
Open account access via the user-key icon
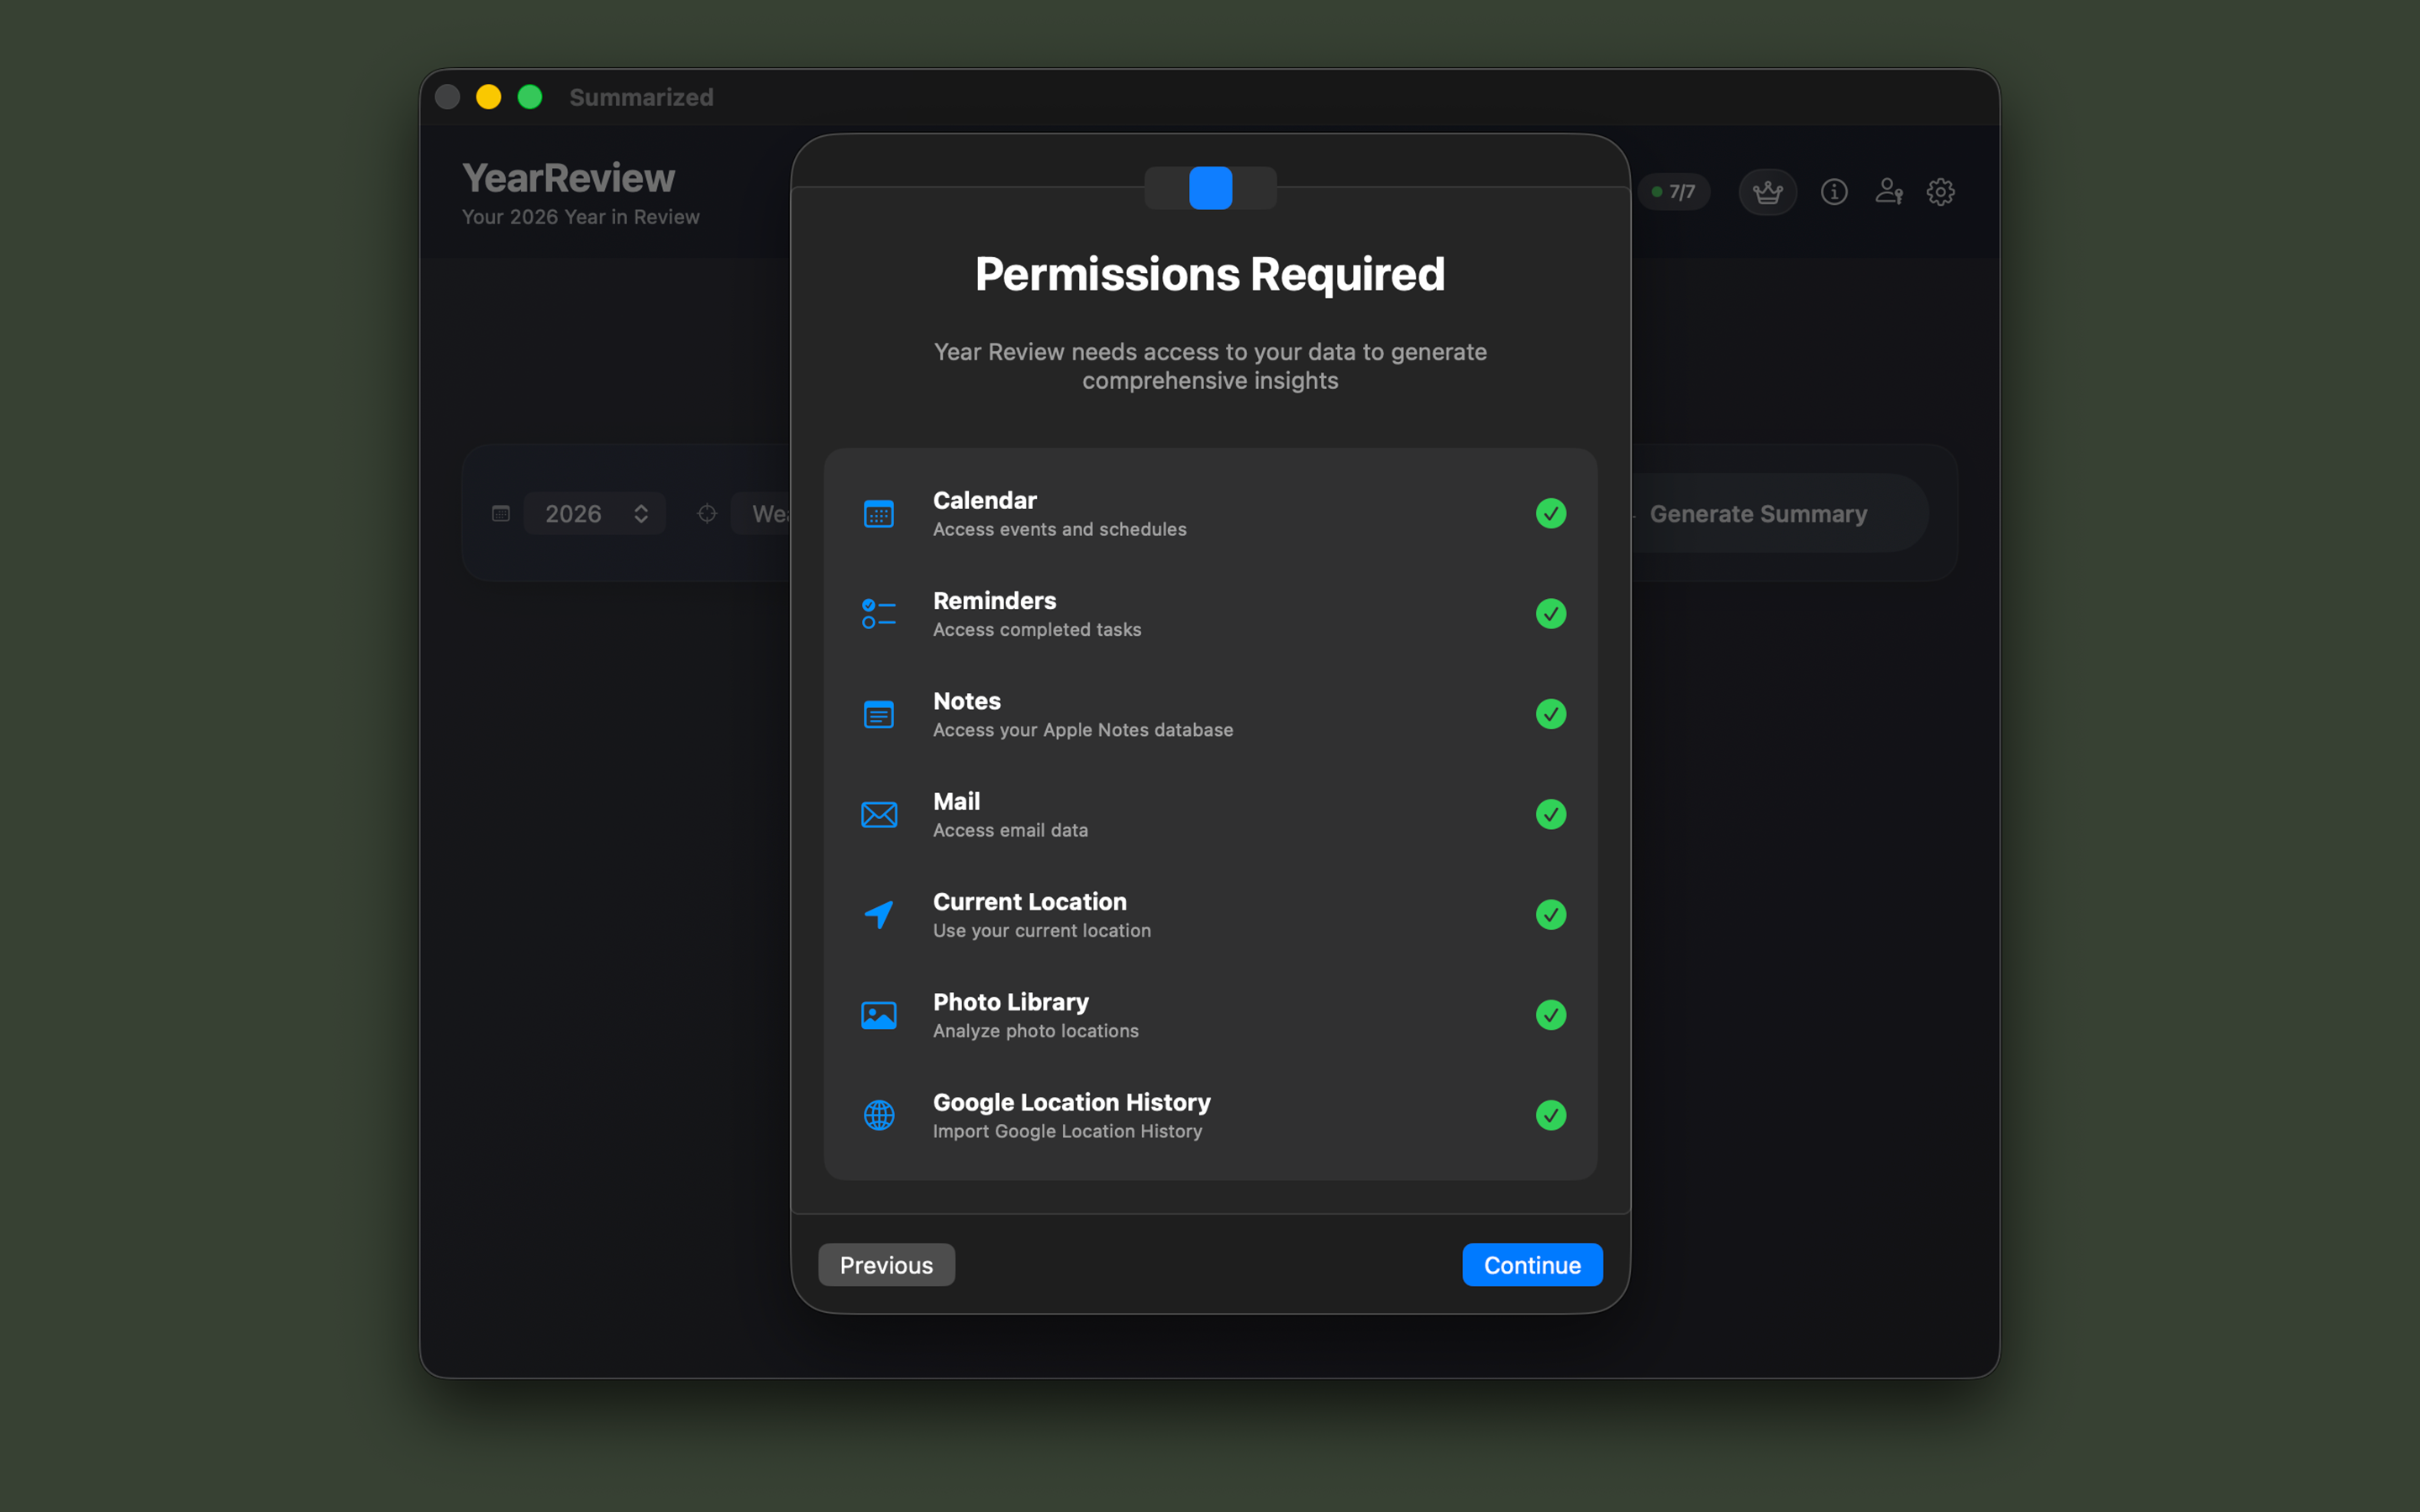(x=1889, y=191)
